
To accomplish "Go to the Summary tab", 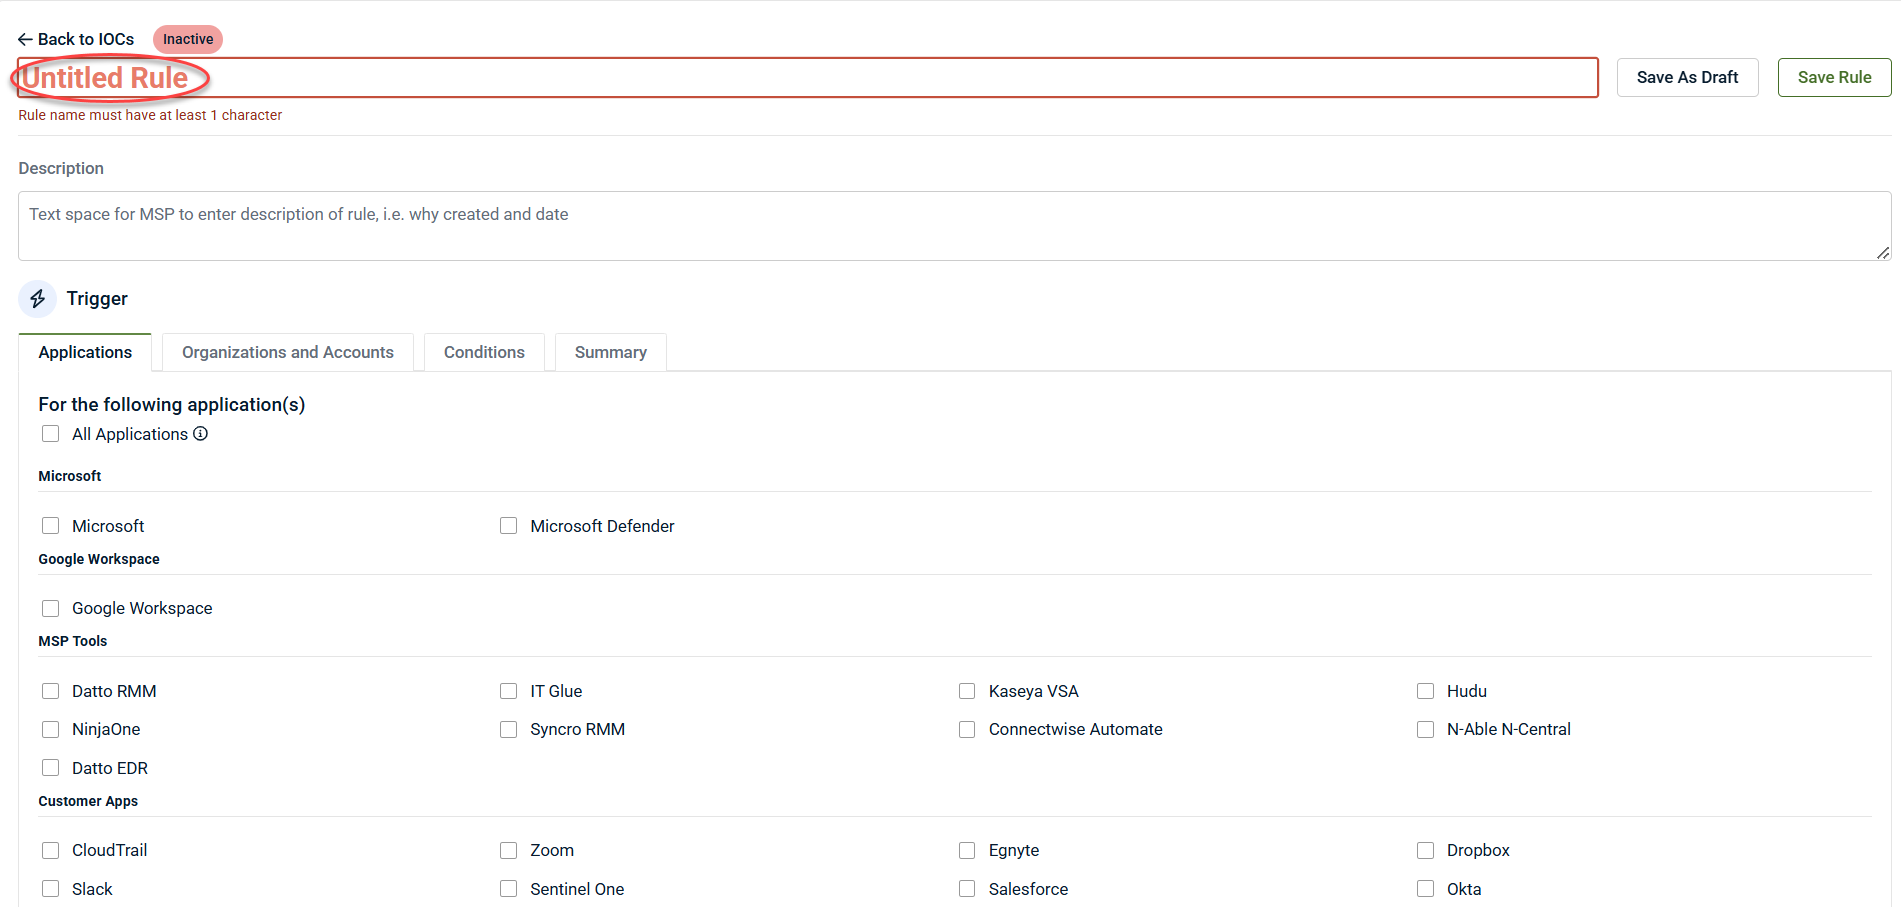I will click(610, 352).
